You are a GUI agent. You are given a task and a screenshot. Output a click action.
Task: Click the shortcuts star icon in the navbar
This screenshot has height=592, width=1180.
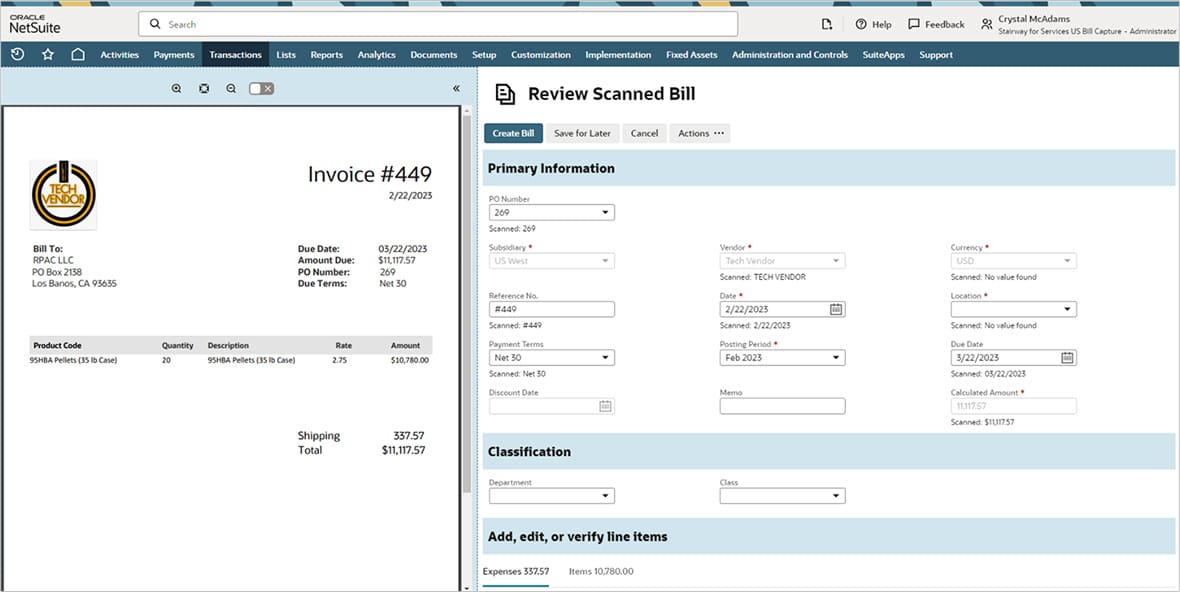48,54
